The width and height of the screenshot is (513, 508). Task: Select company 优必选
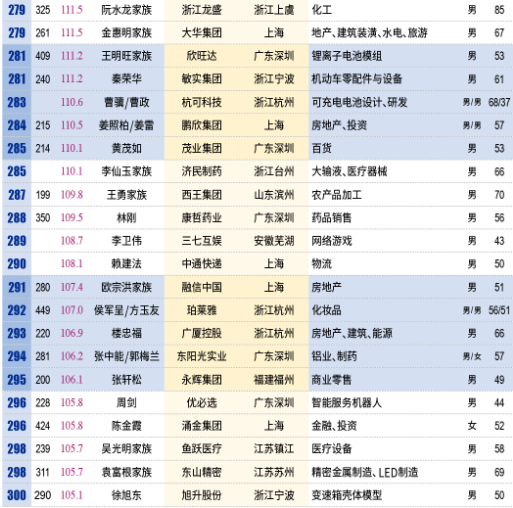[x=202, y=403]
